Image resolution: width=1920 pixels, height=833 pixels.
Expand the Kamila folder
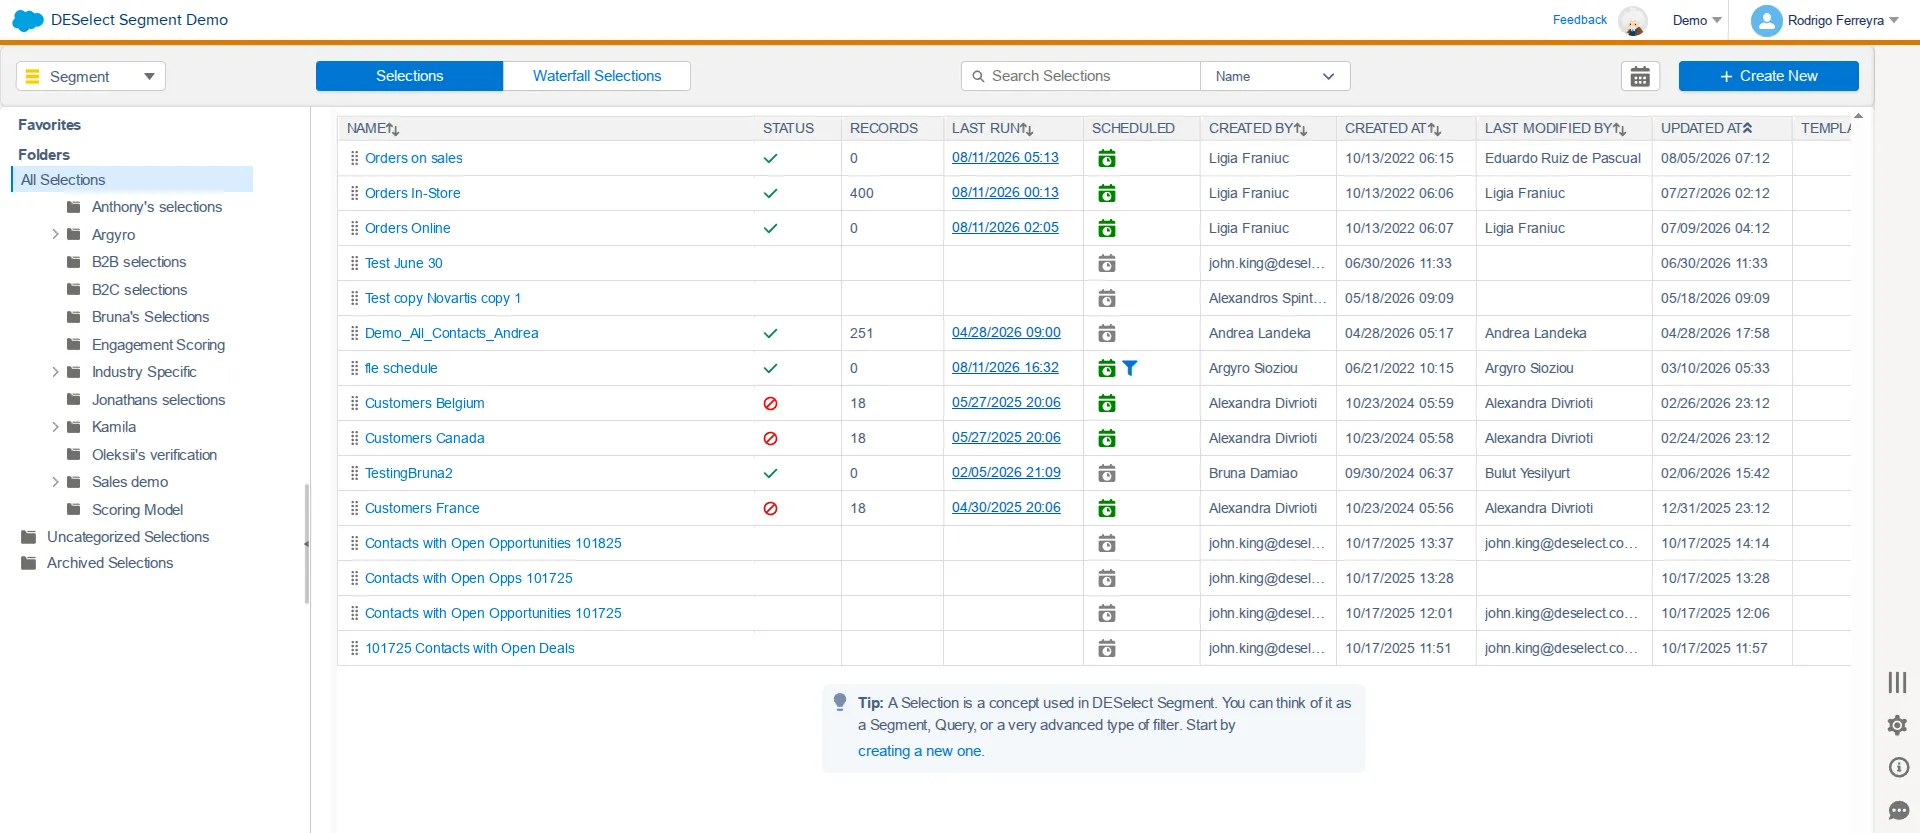(x=56, y=427)
